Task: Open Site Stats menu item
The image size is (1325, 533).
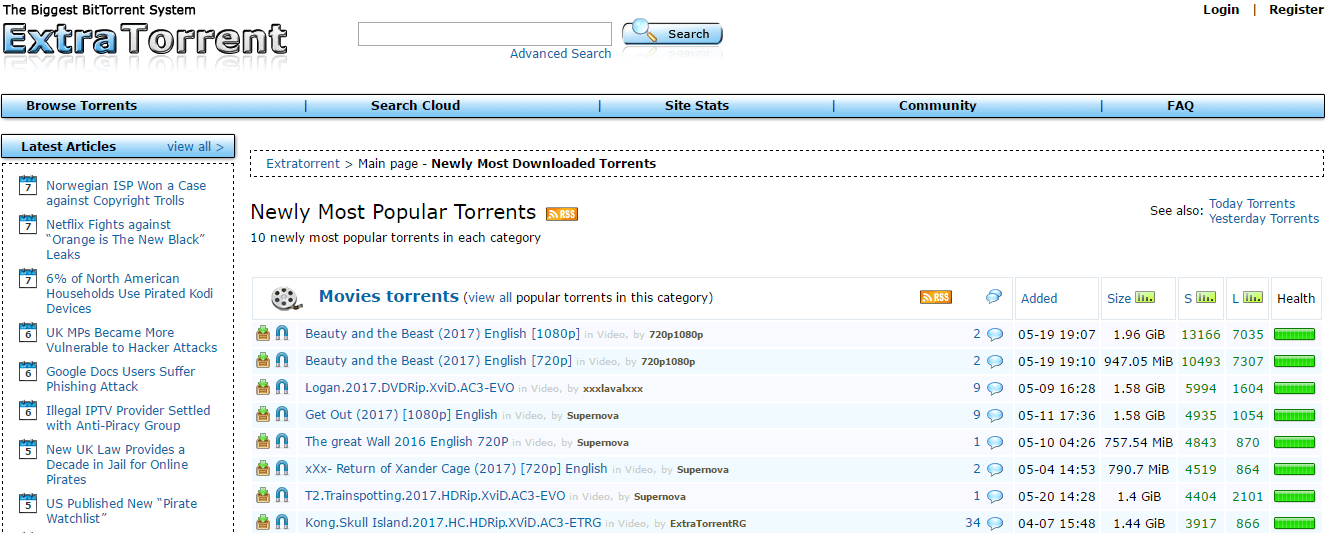Action: click(697, 106)
